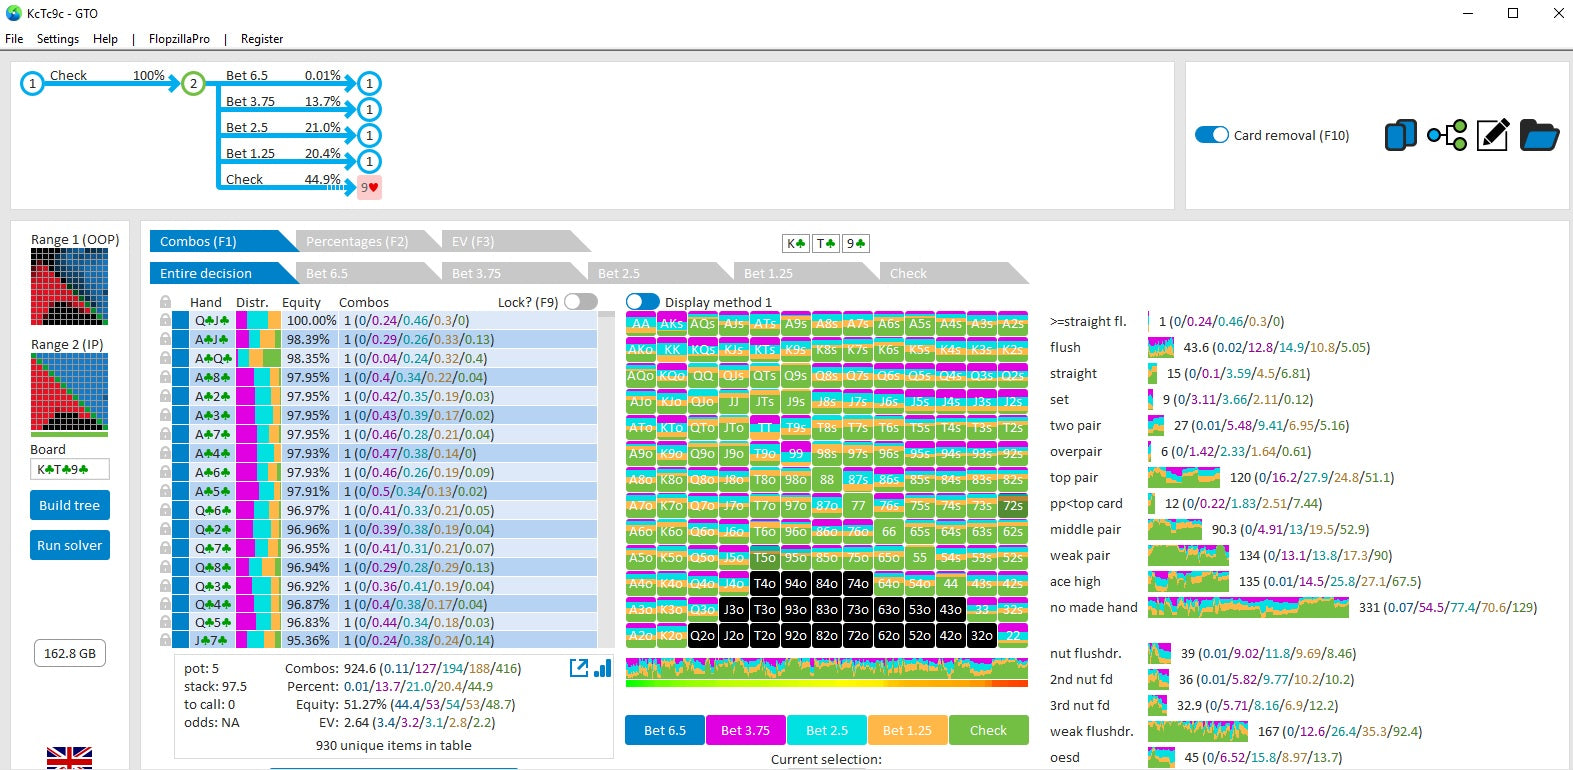
Task: Select the green node 2 in tree
Action: [x=193, y=84]
